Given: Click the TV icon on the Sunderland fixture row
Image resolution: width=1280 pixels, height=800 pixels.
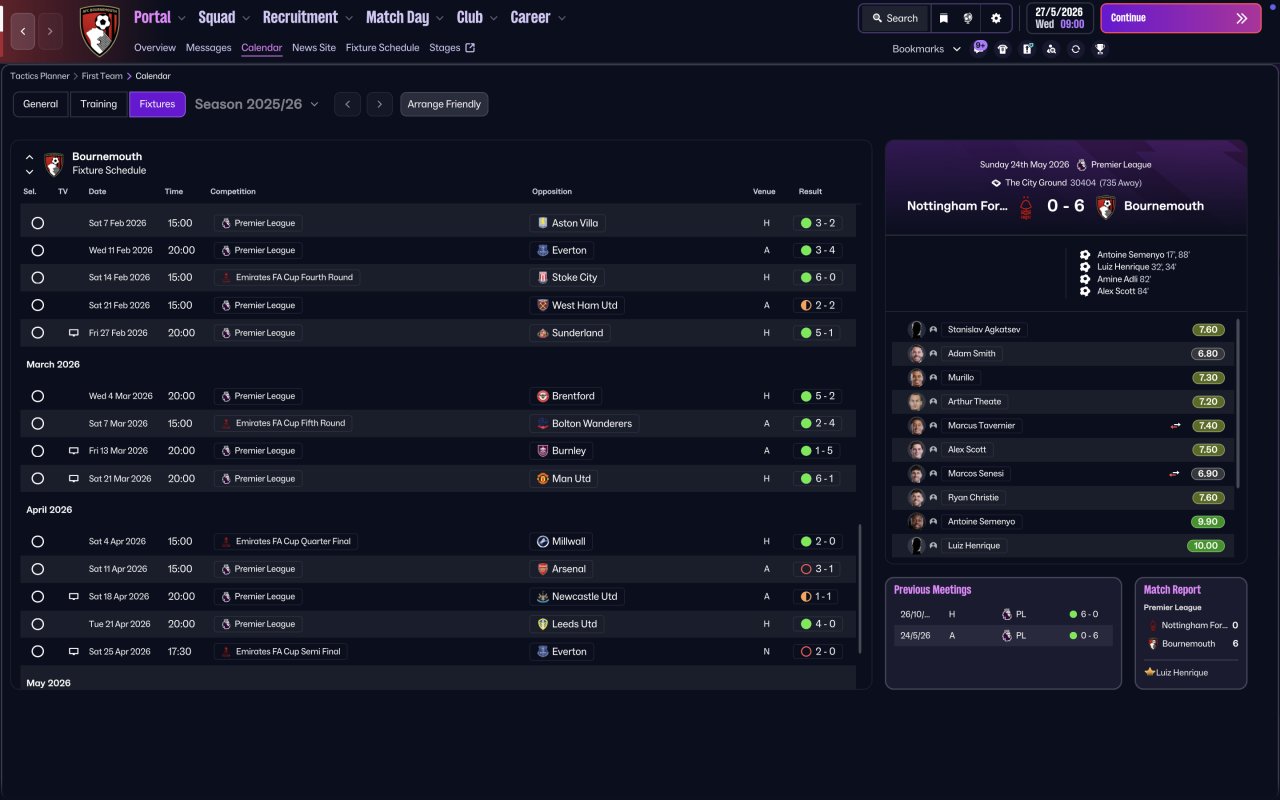Looking at the screenshot, I should tap(73, 333).
